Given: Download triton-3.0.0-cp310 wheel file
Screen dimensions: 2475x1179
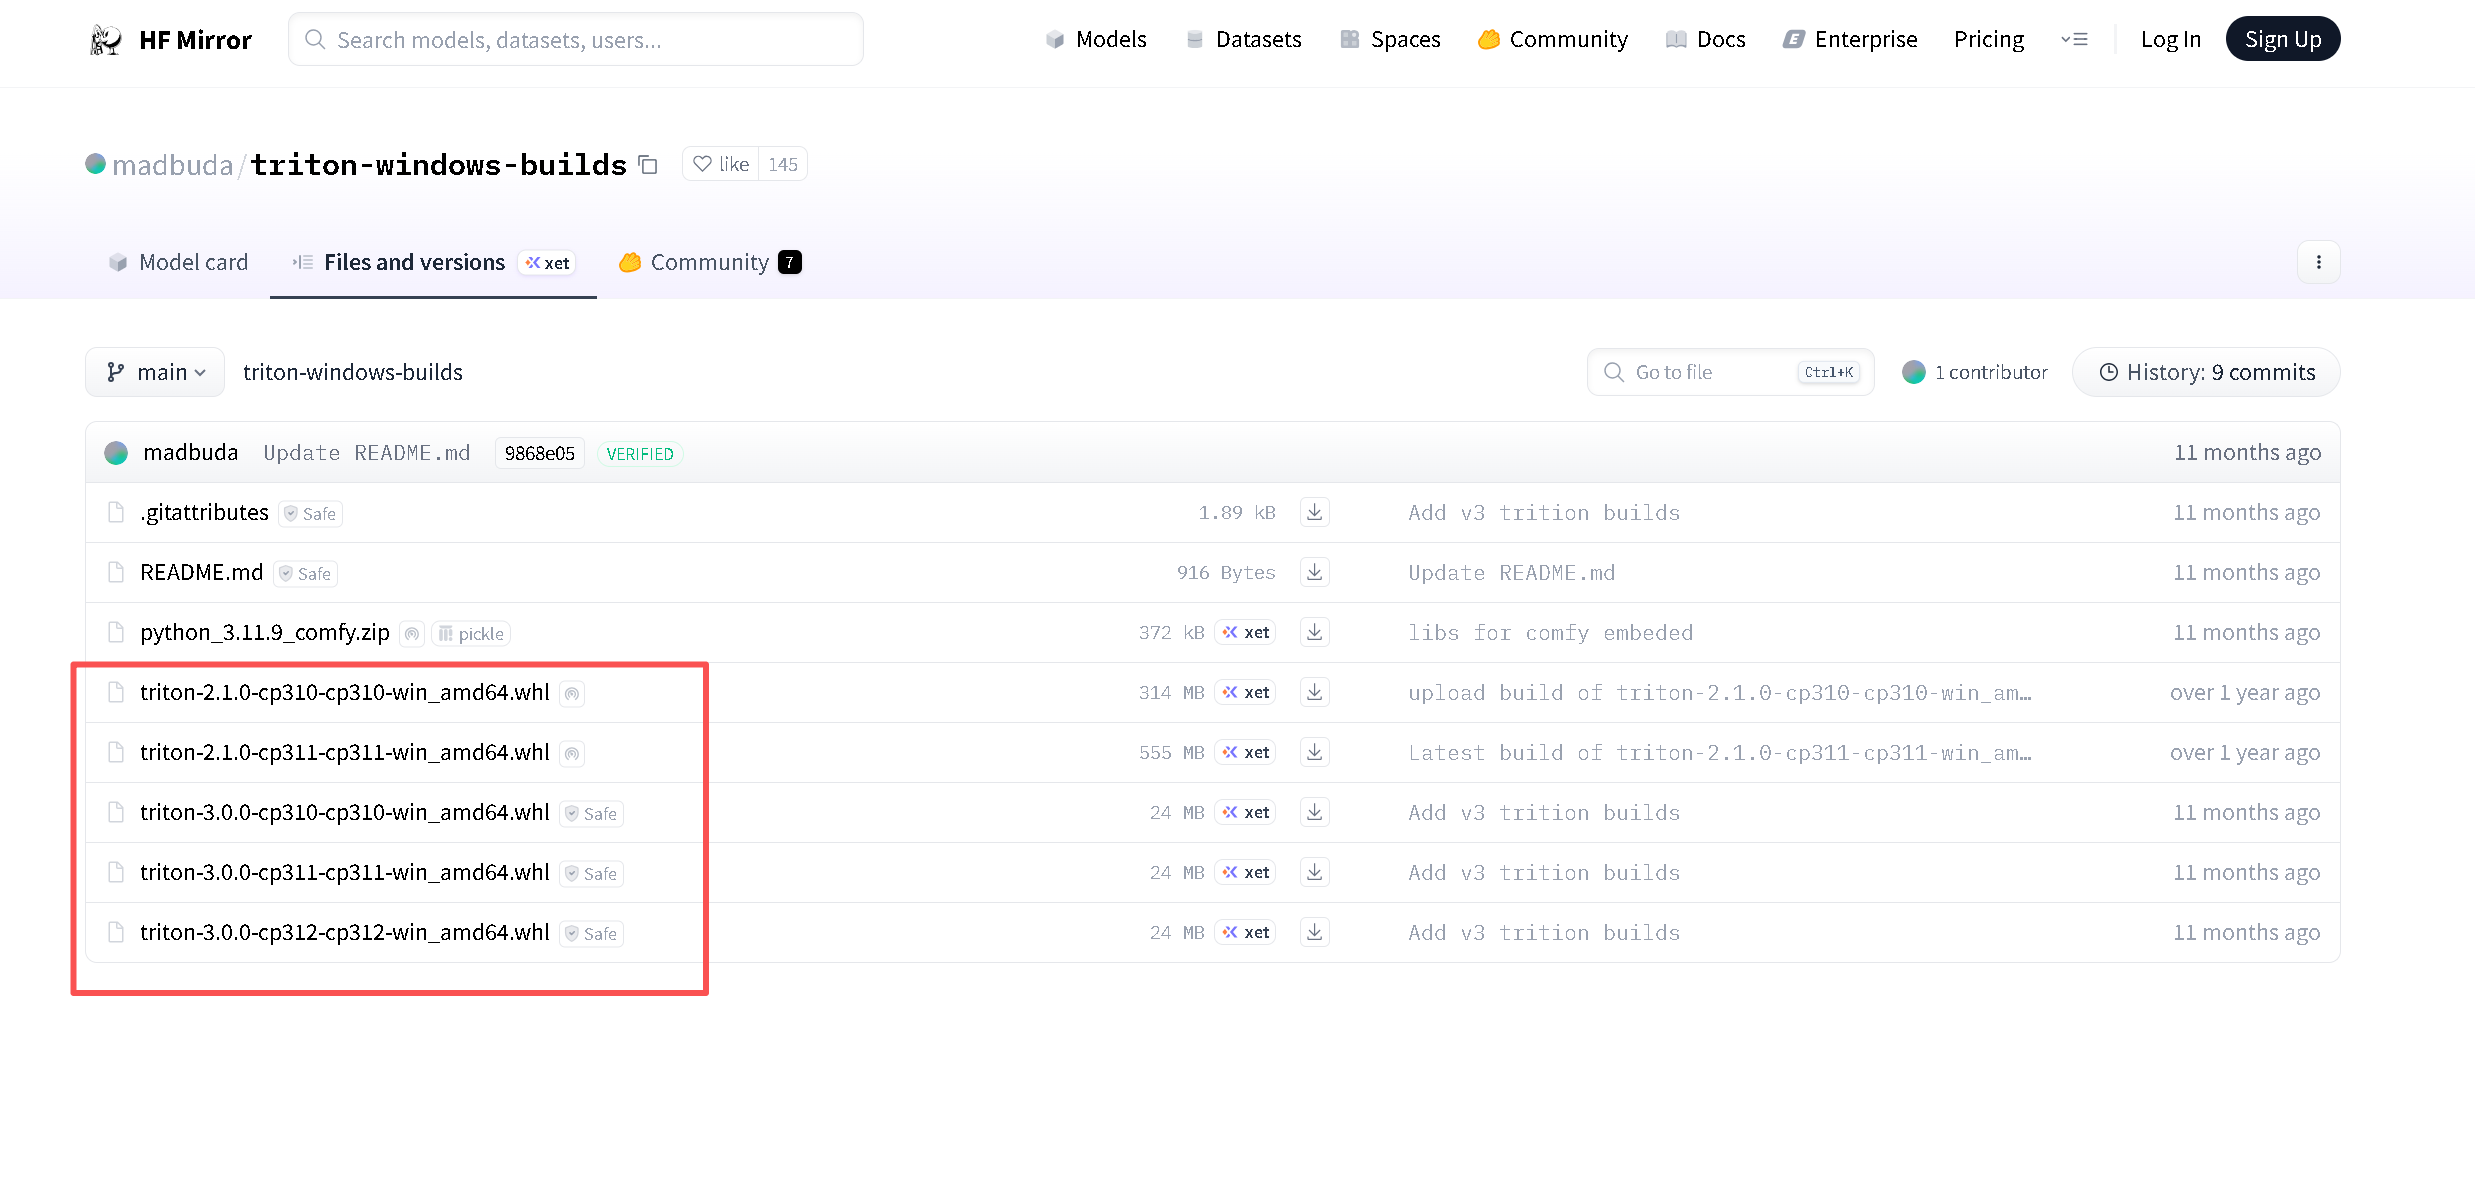Looking at the screenshot, I should pyautogui.click(x=1315, y=812).
